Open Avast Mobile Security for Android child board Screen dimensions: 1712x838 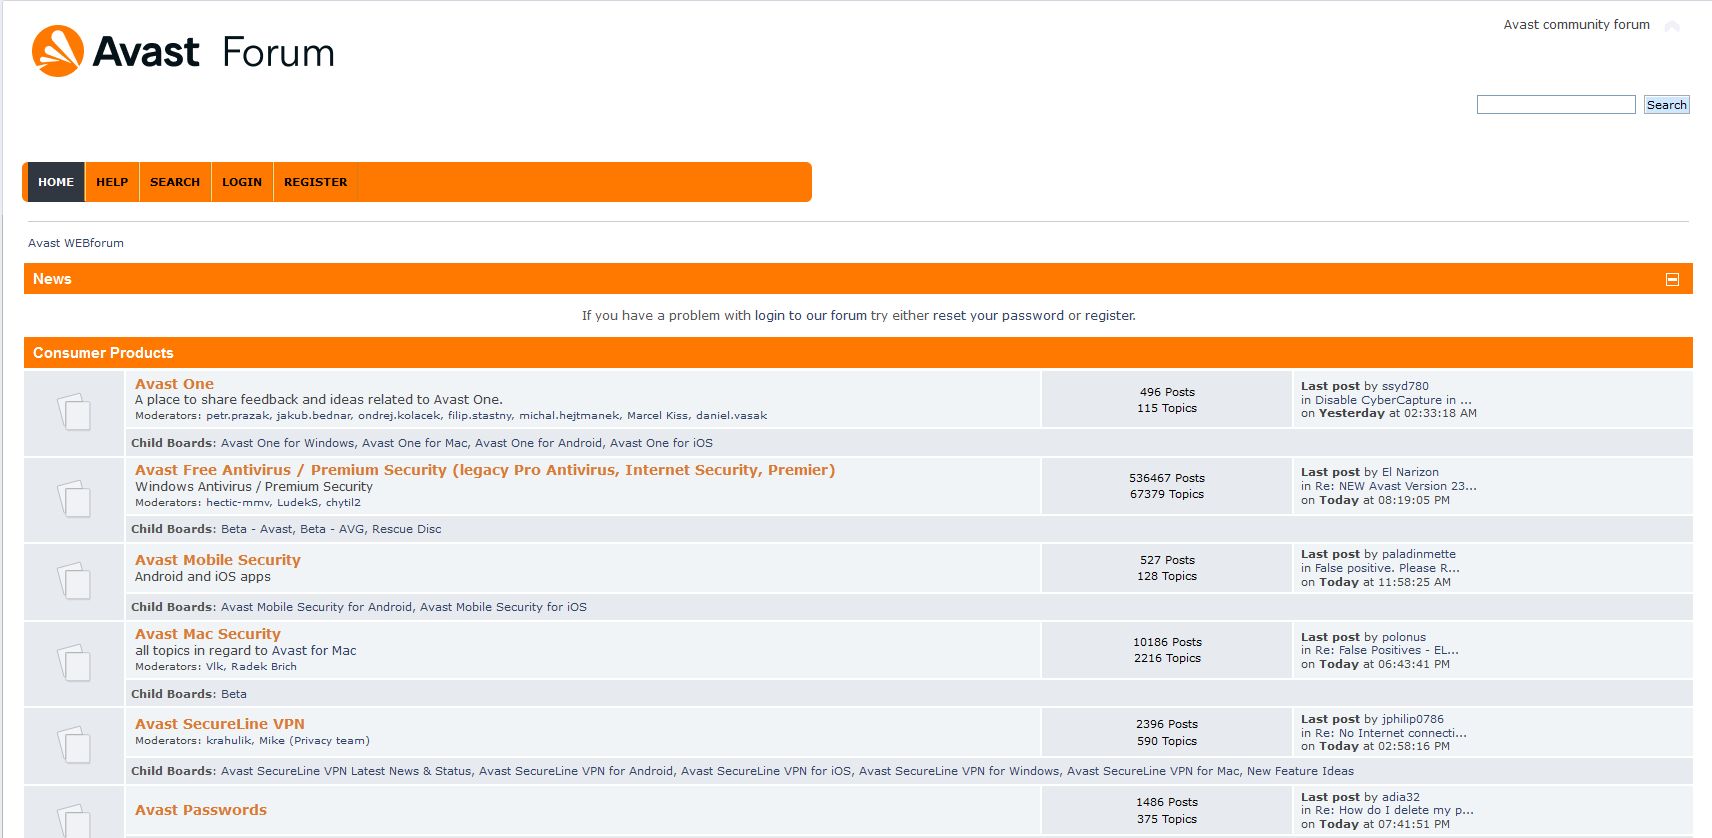[317, 607]
